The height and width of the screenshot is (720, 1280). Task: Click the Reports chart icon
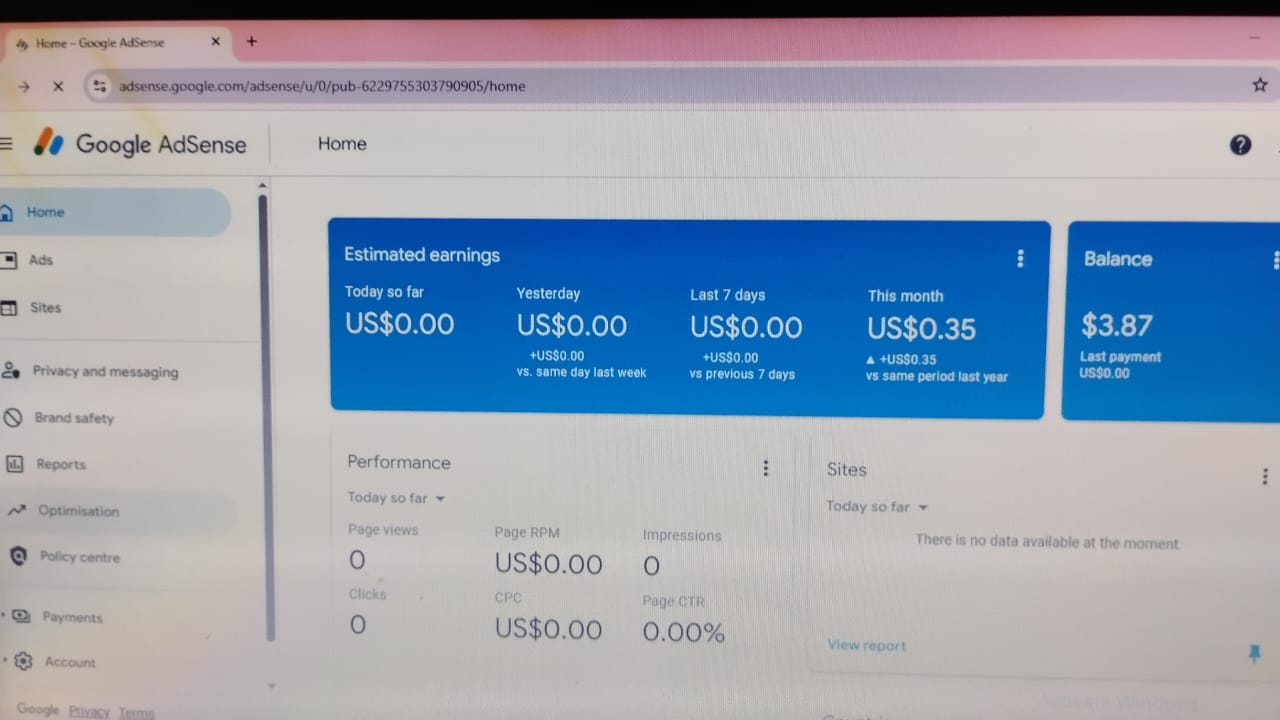pos(15,464)
